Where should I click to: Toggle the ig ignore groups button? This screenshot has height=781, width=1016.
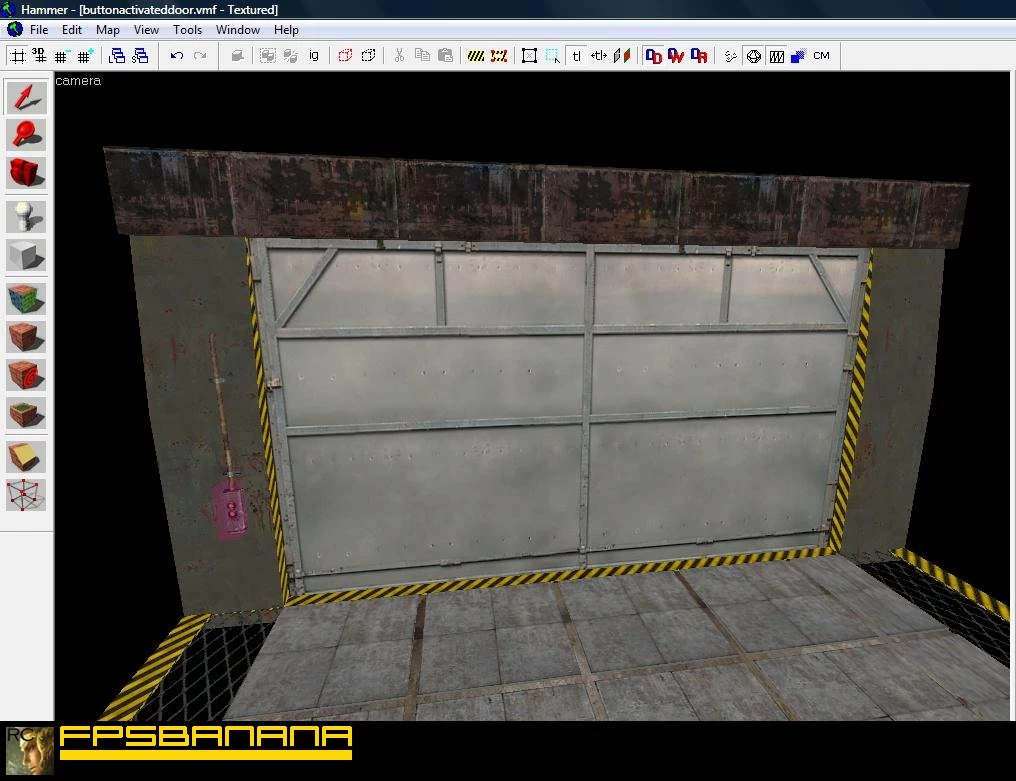pyautogui.click(x=314, y=56)
